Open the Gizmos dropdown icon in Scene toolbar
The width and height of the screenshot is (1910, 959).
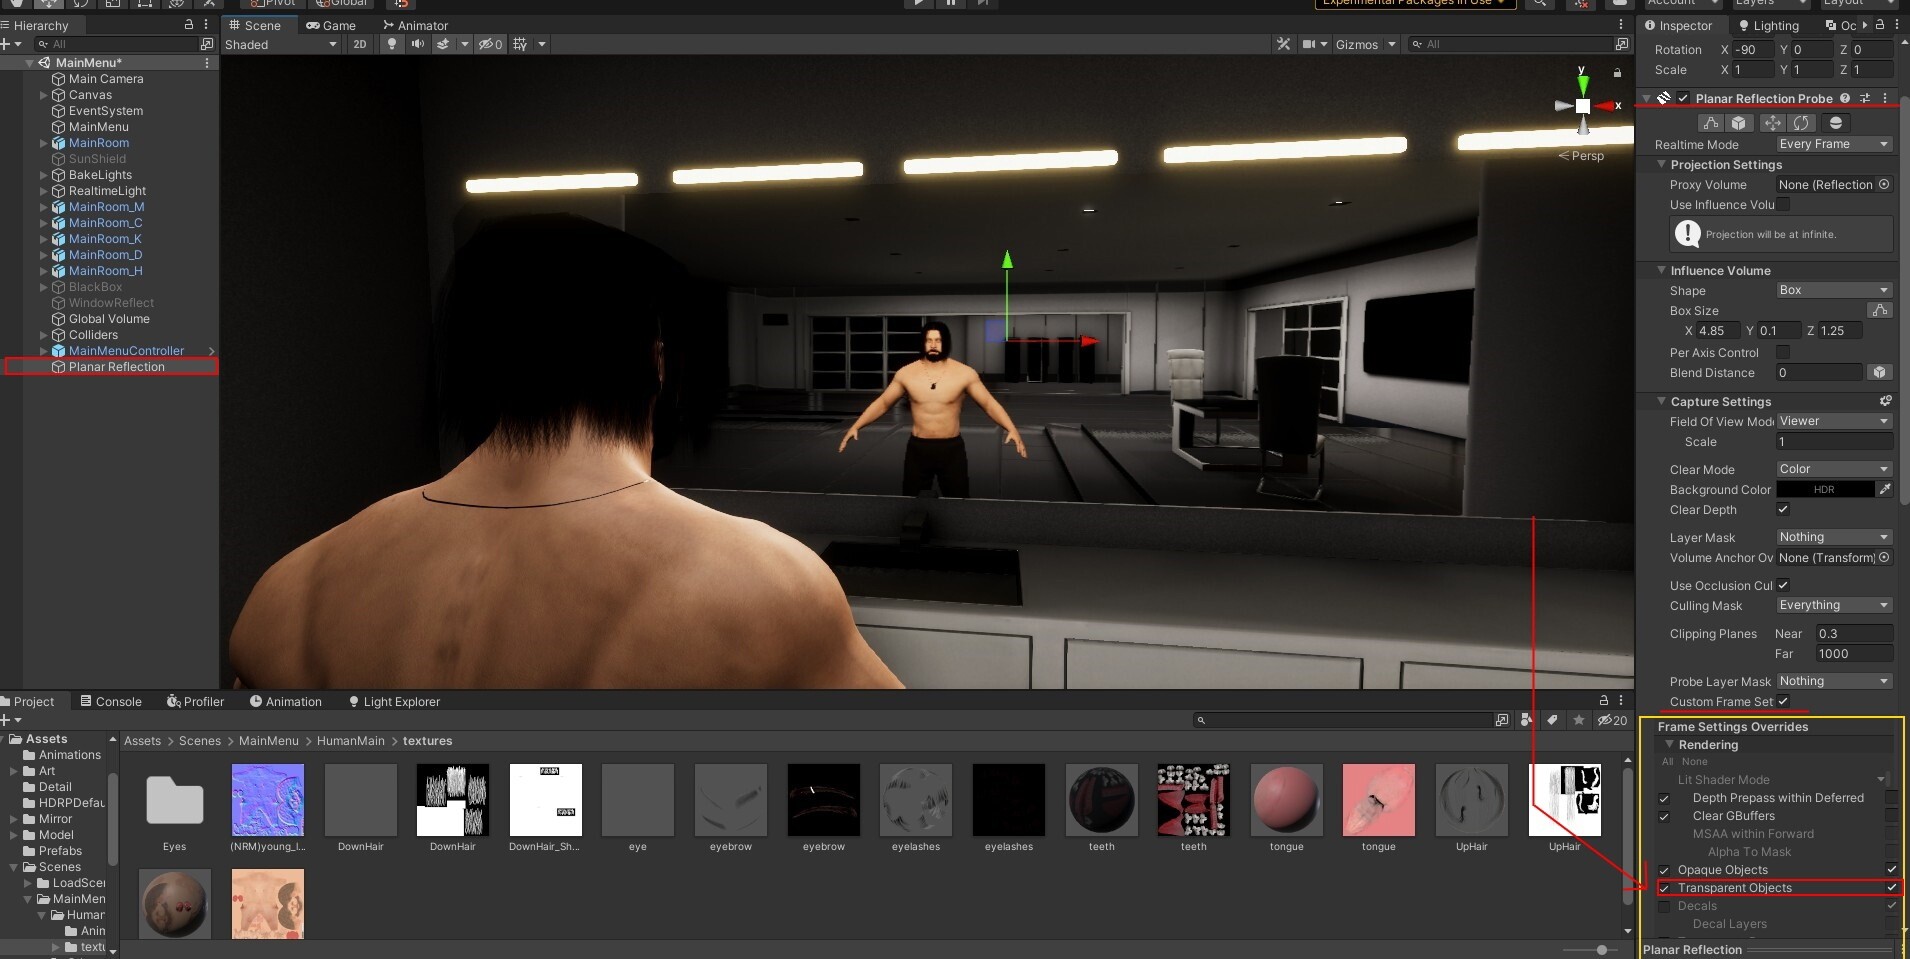point(1391,44)
